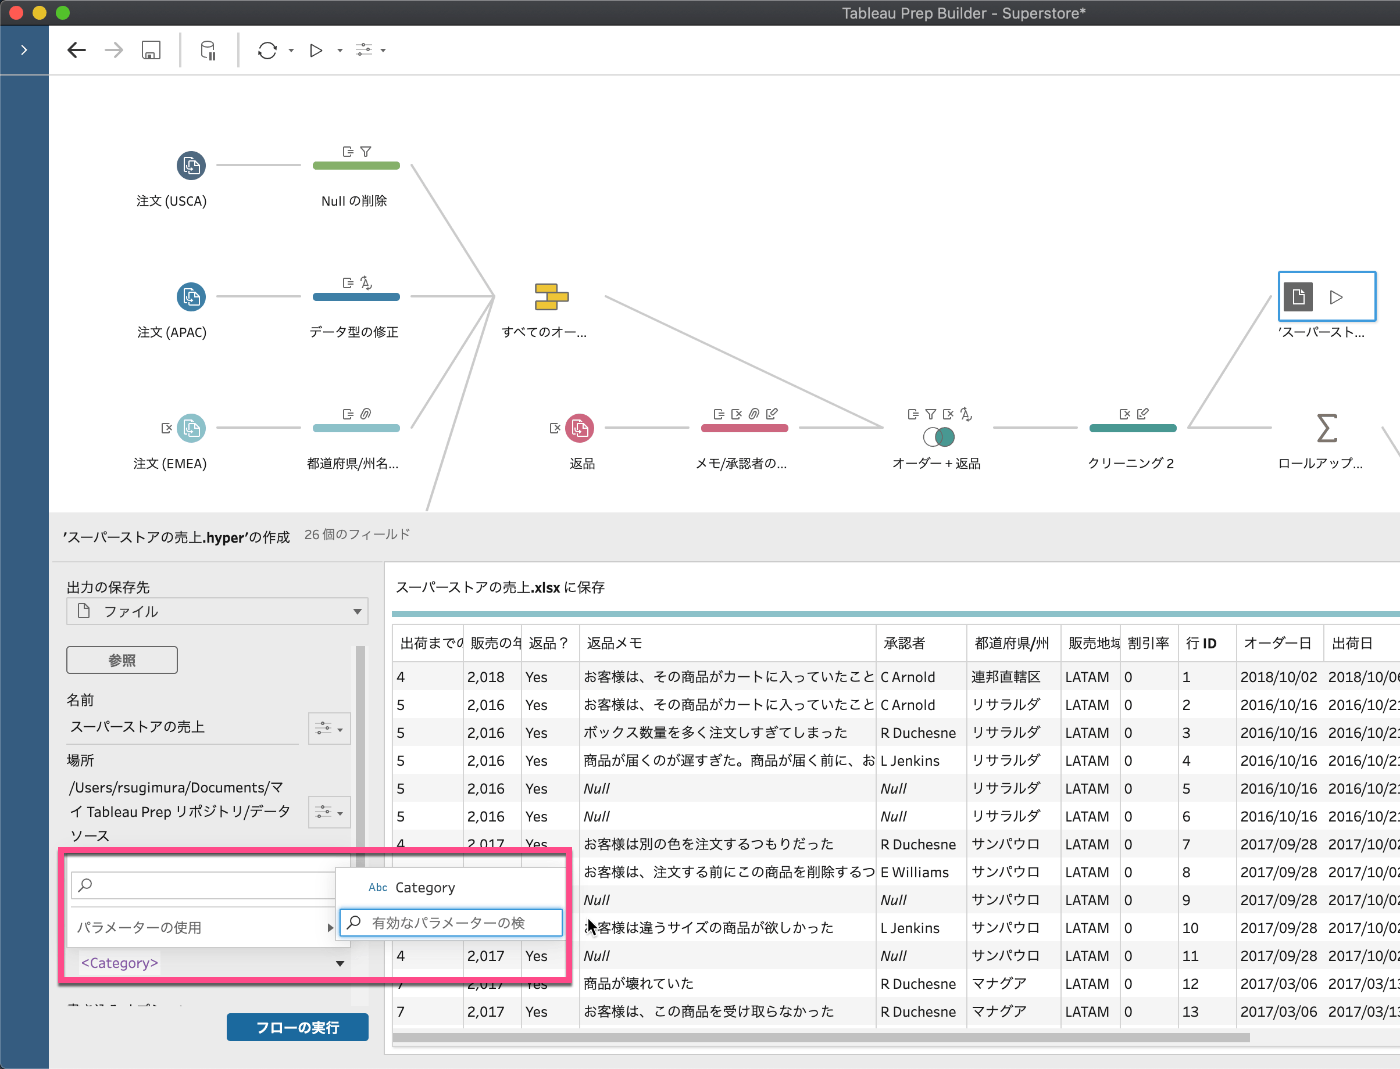Select the データ型の修正 clean step
The height and width of the screenshot is (1069, 1400).
coord(356,297)
